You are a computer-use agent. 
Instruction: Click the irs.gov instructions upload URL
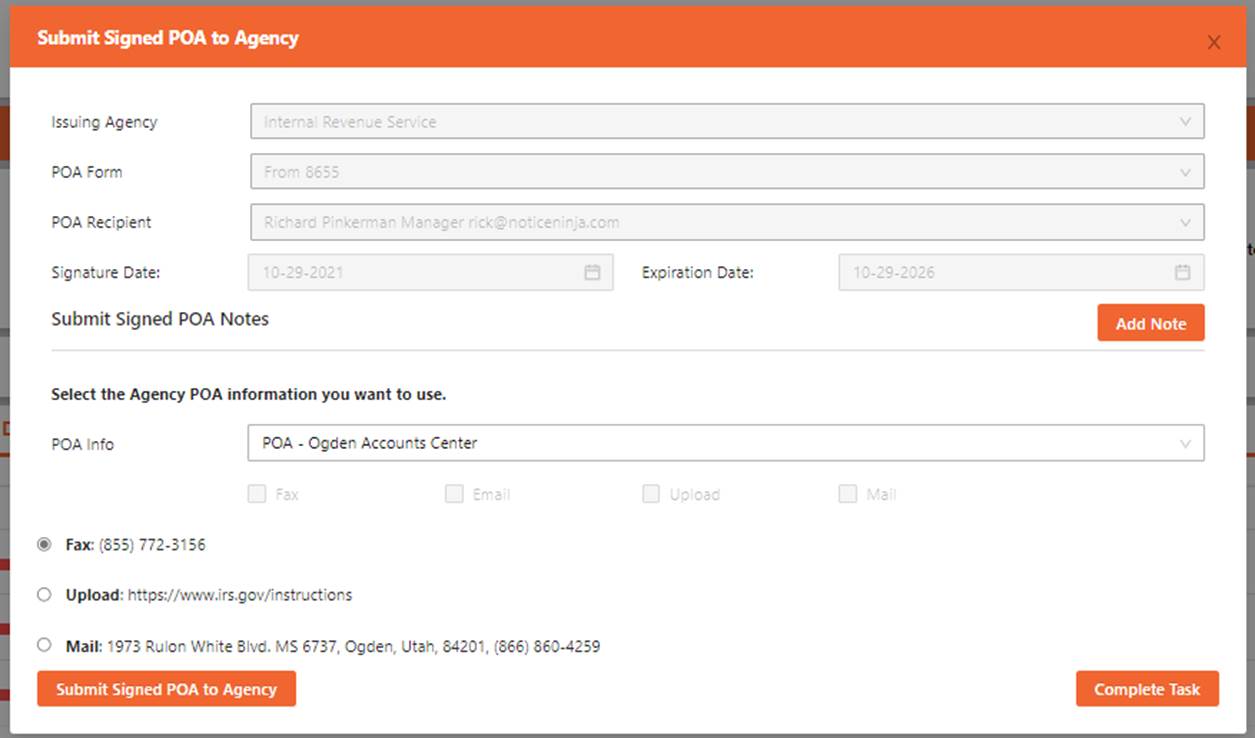[240, 595]
